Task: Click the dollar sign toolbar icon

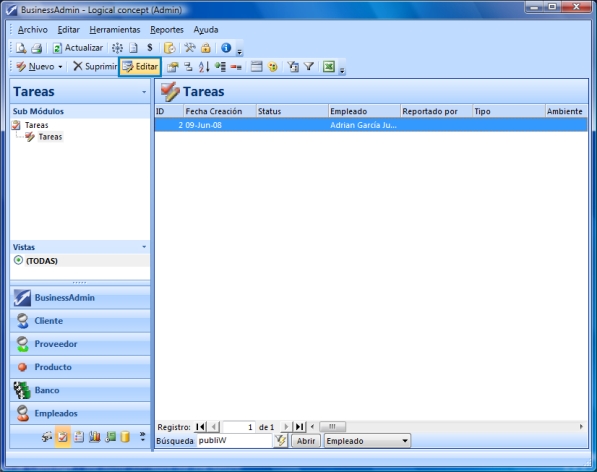Action: click(x=150, y=48)
